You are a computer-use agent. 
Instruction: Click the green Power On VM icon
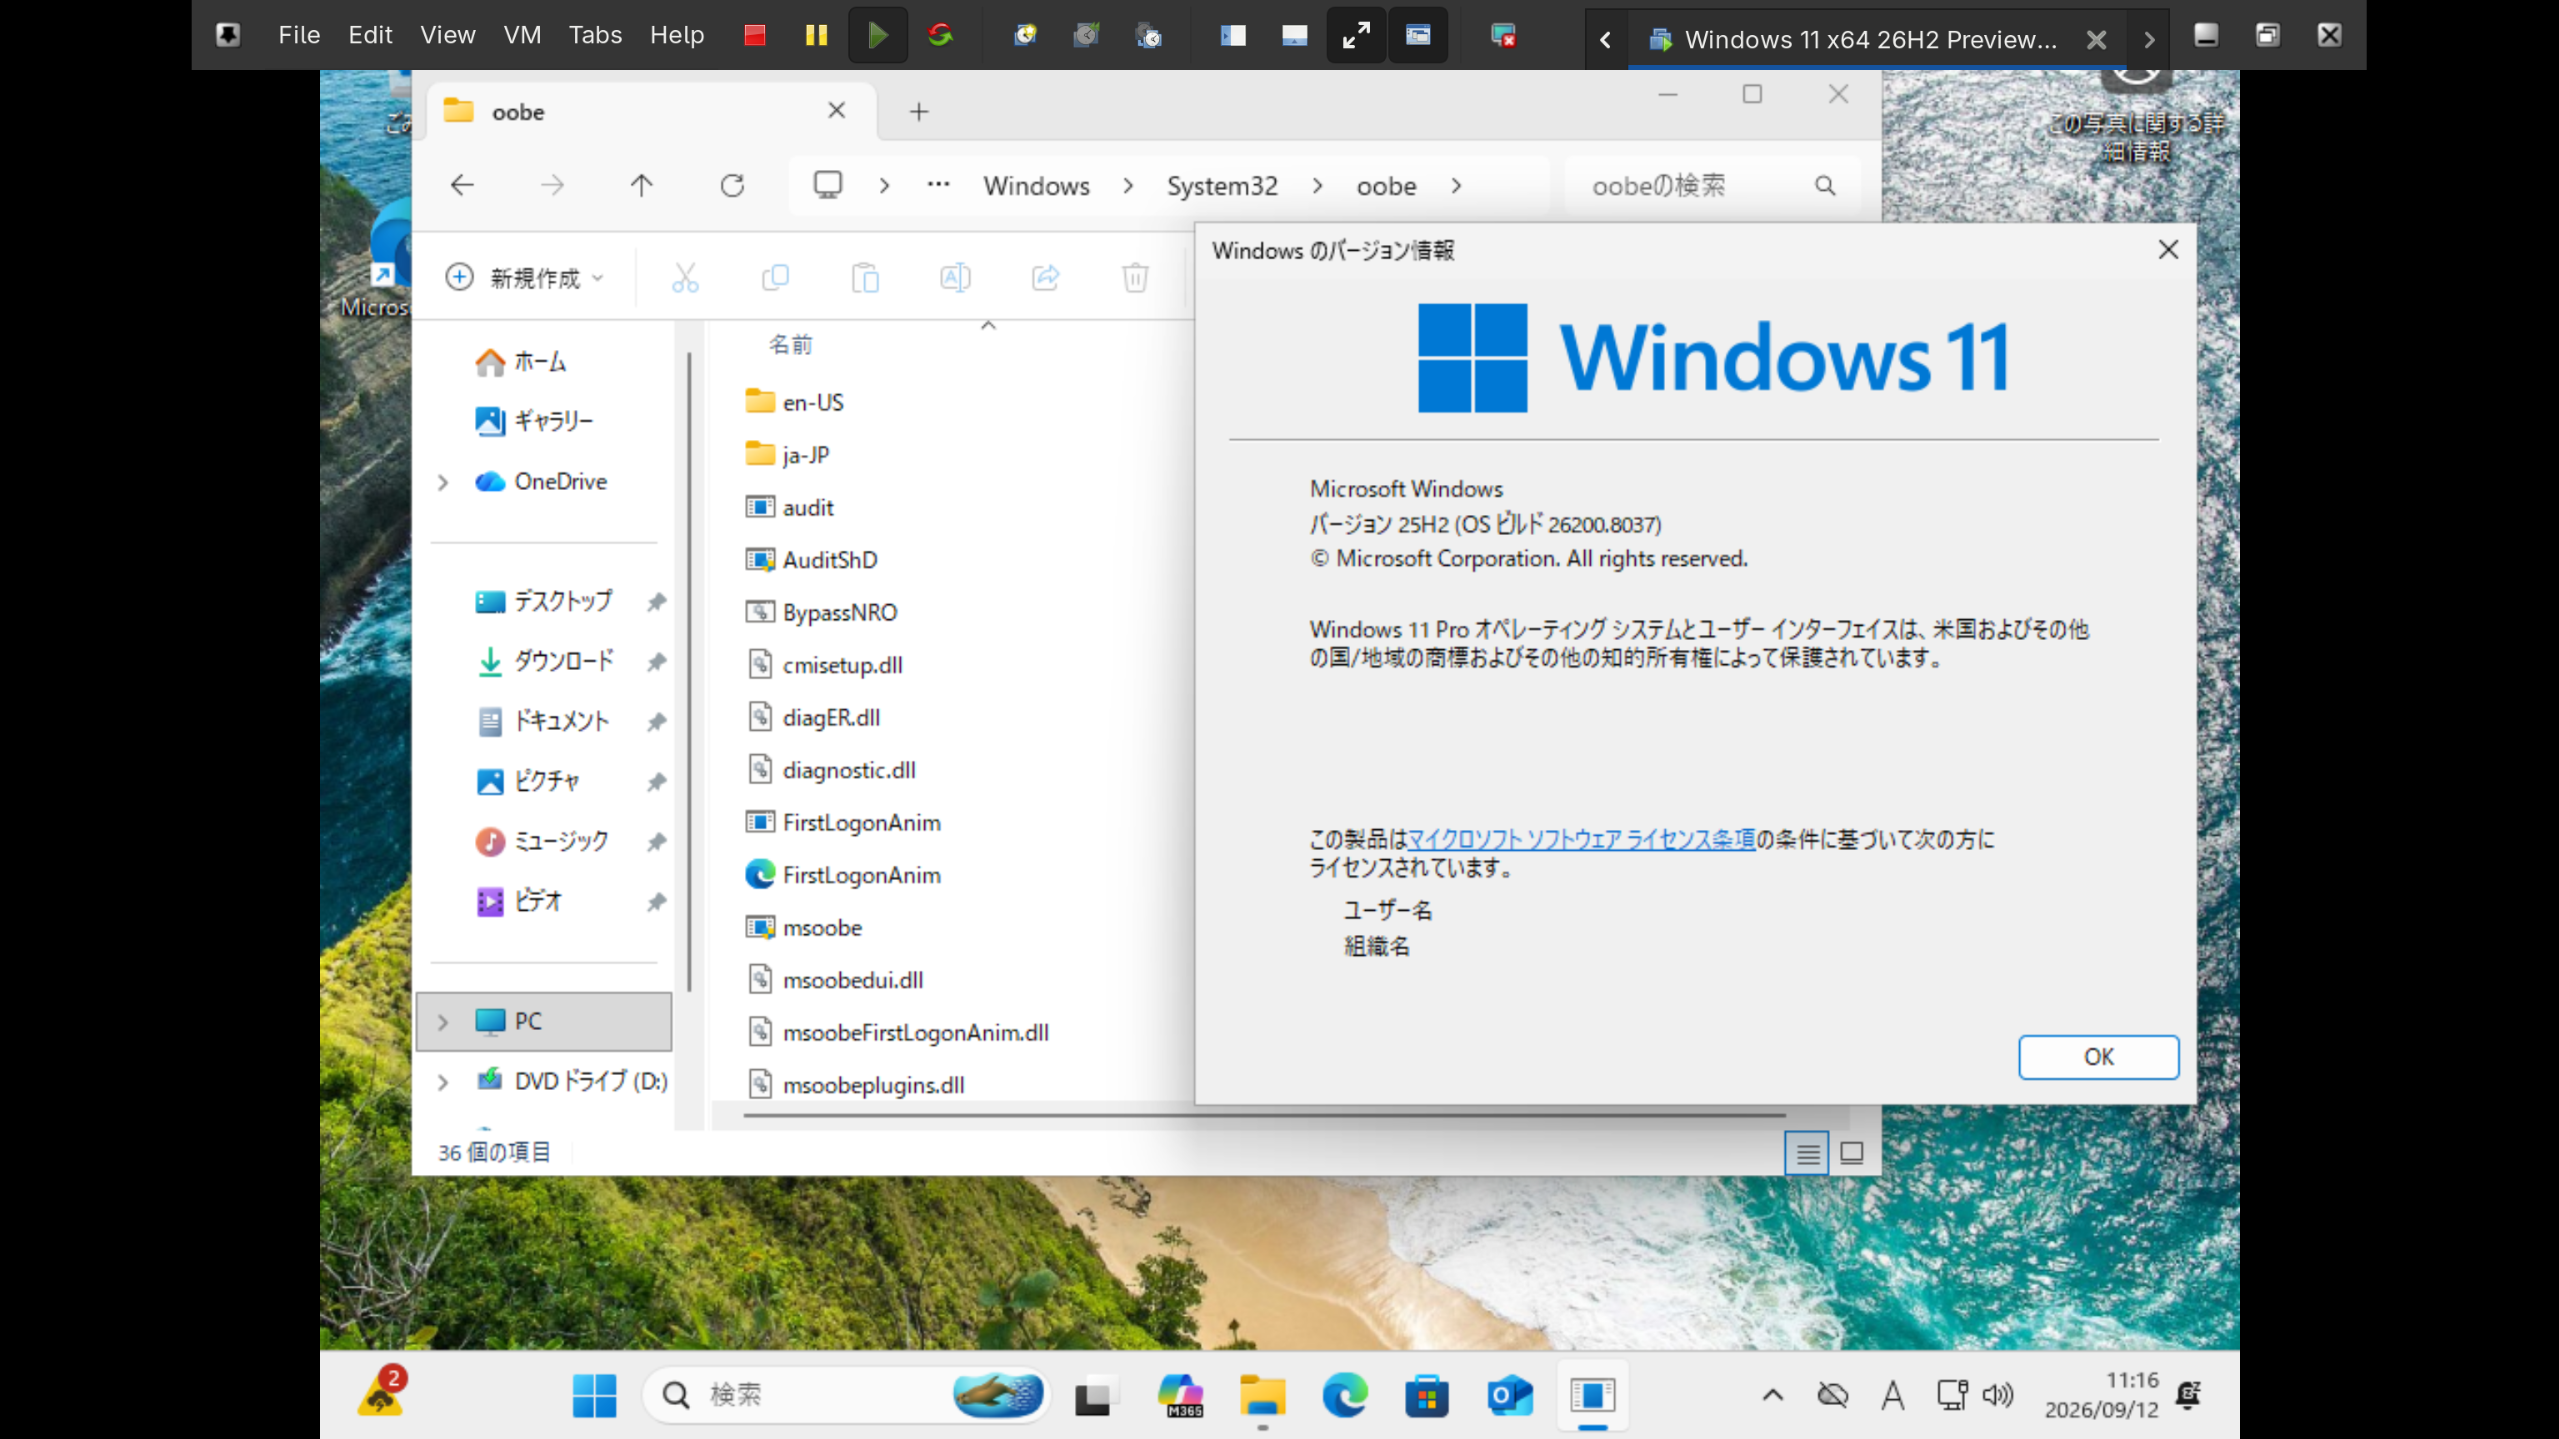click(x=878, y=36)
